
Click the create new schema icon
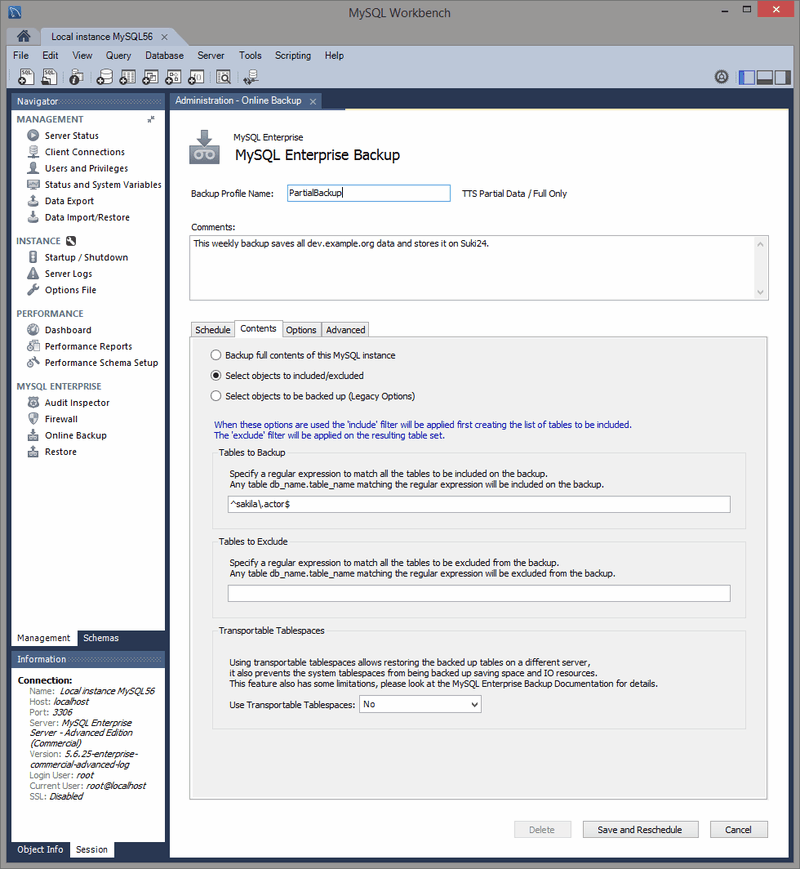point(104,76)
